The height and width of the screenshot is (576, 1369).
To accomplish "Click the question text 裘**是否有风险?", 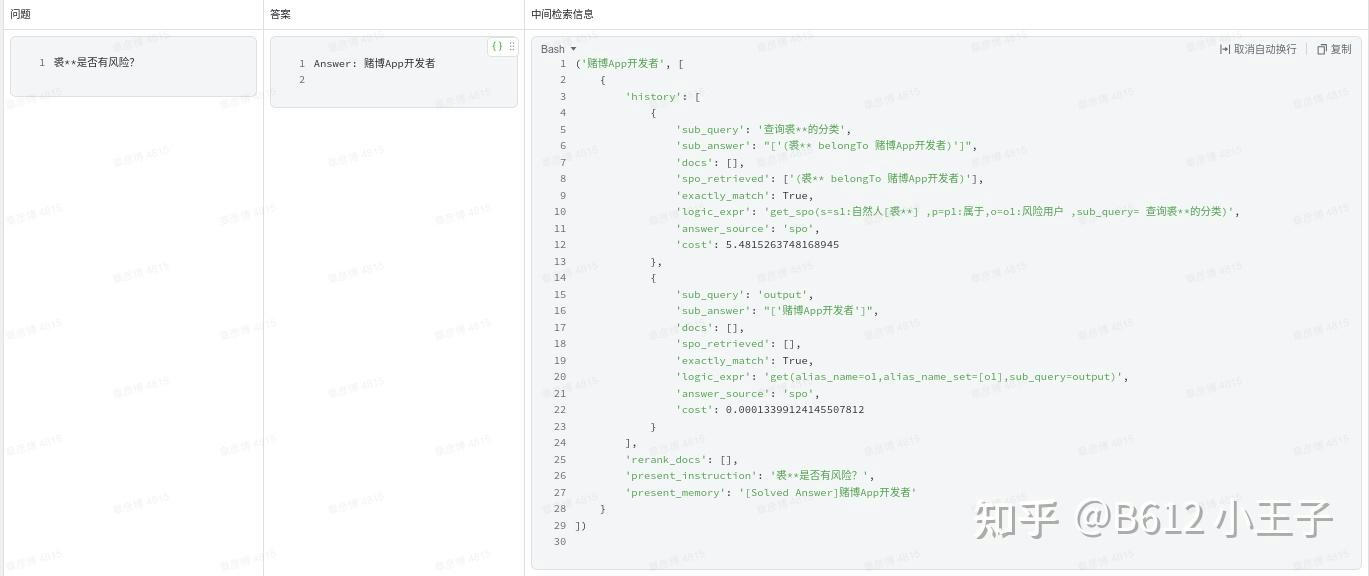I will 94,62.
